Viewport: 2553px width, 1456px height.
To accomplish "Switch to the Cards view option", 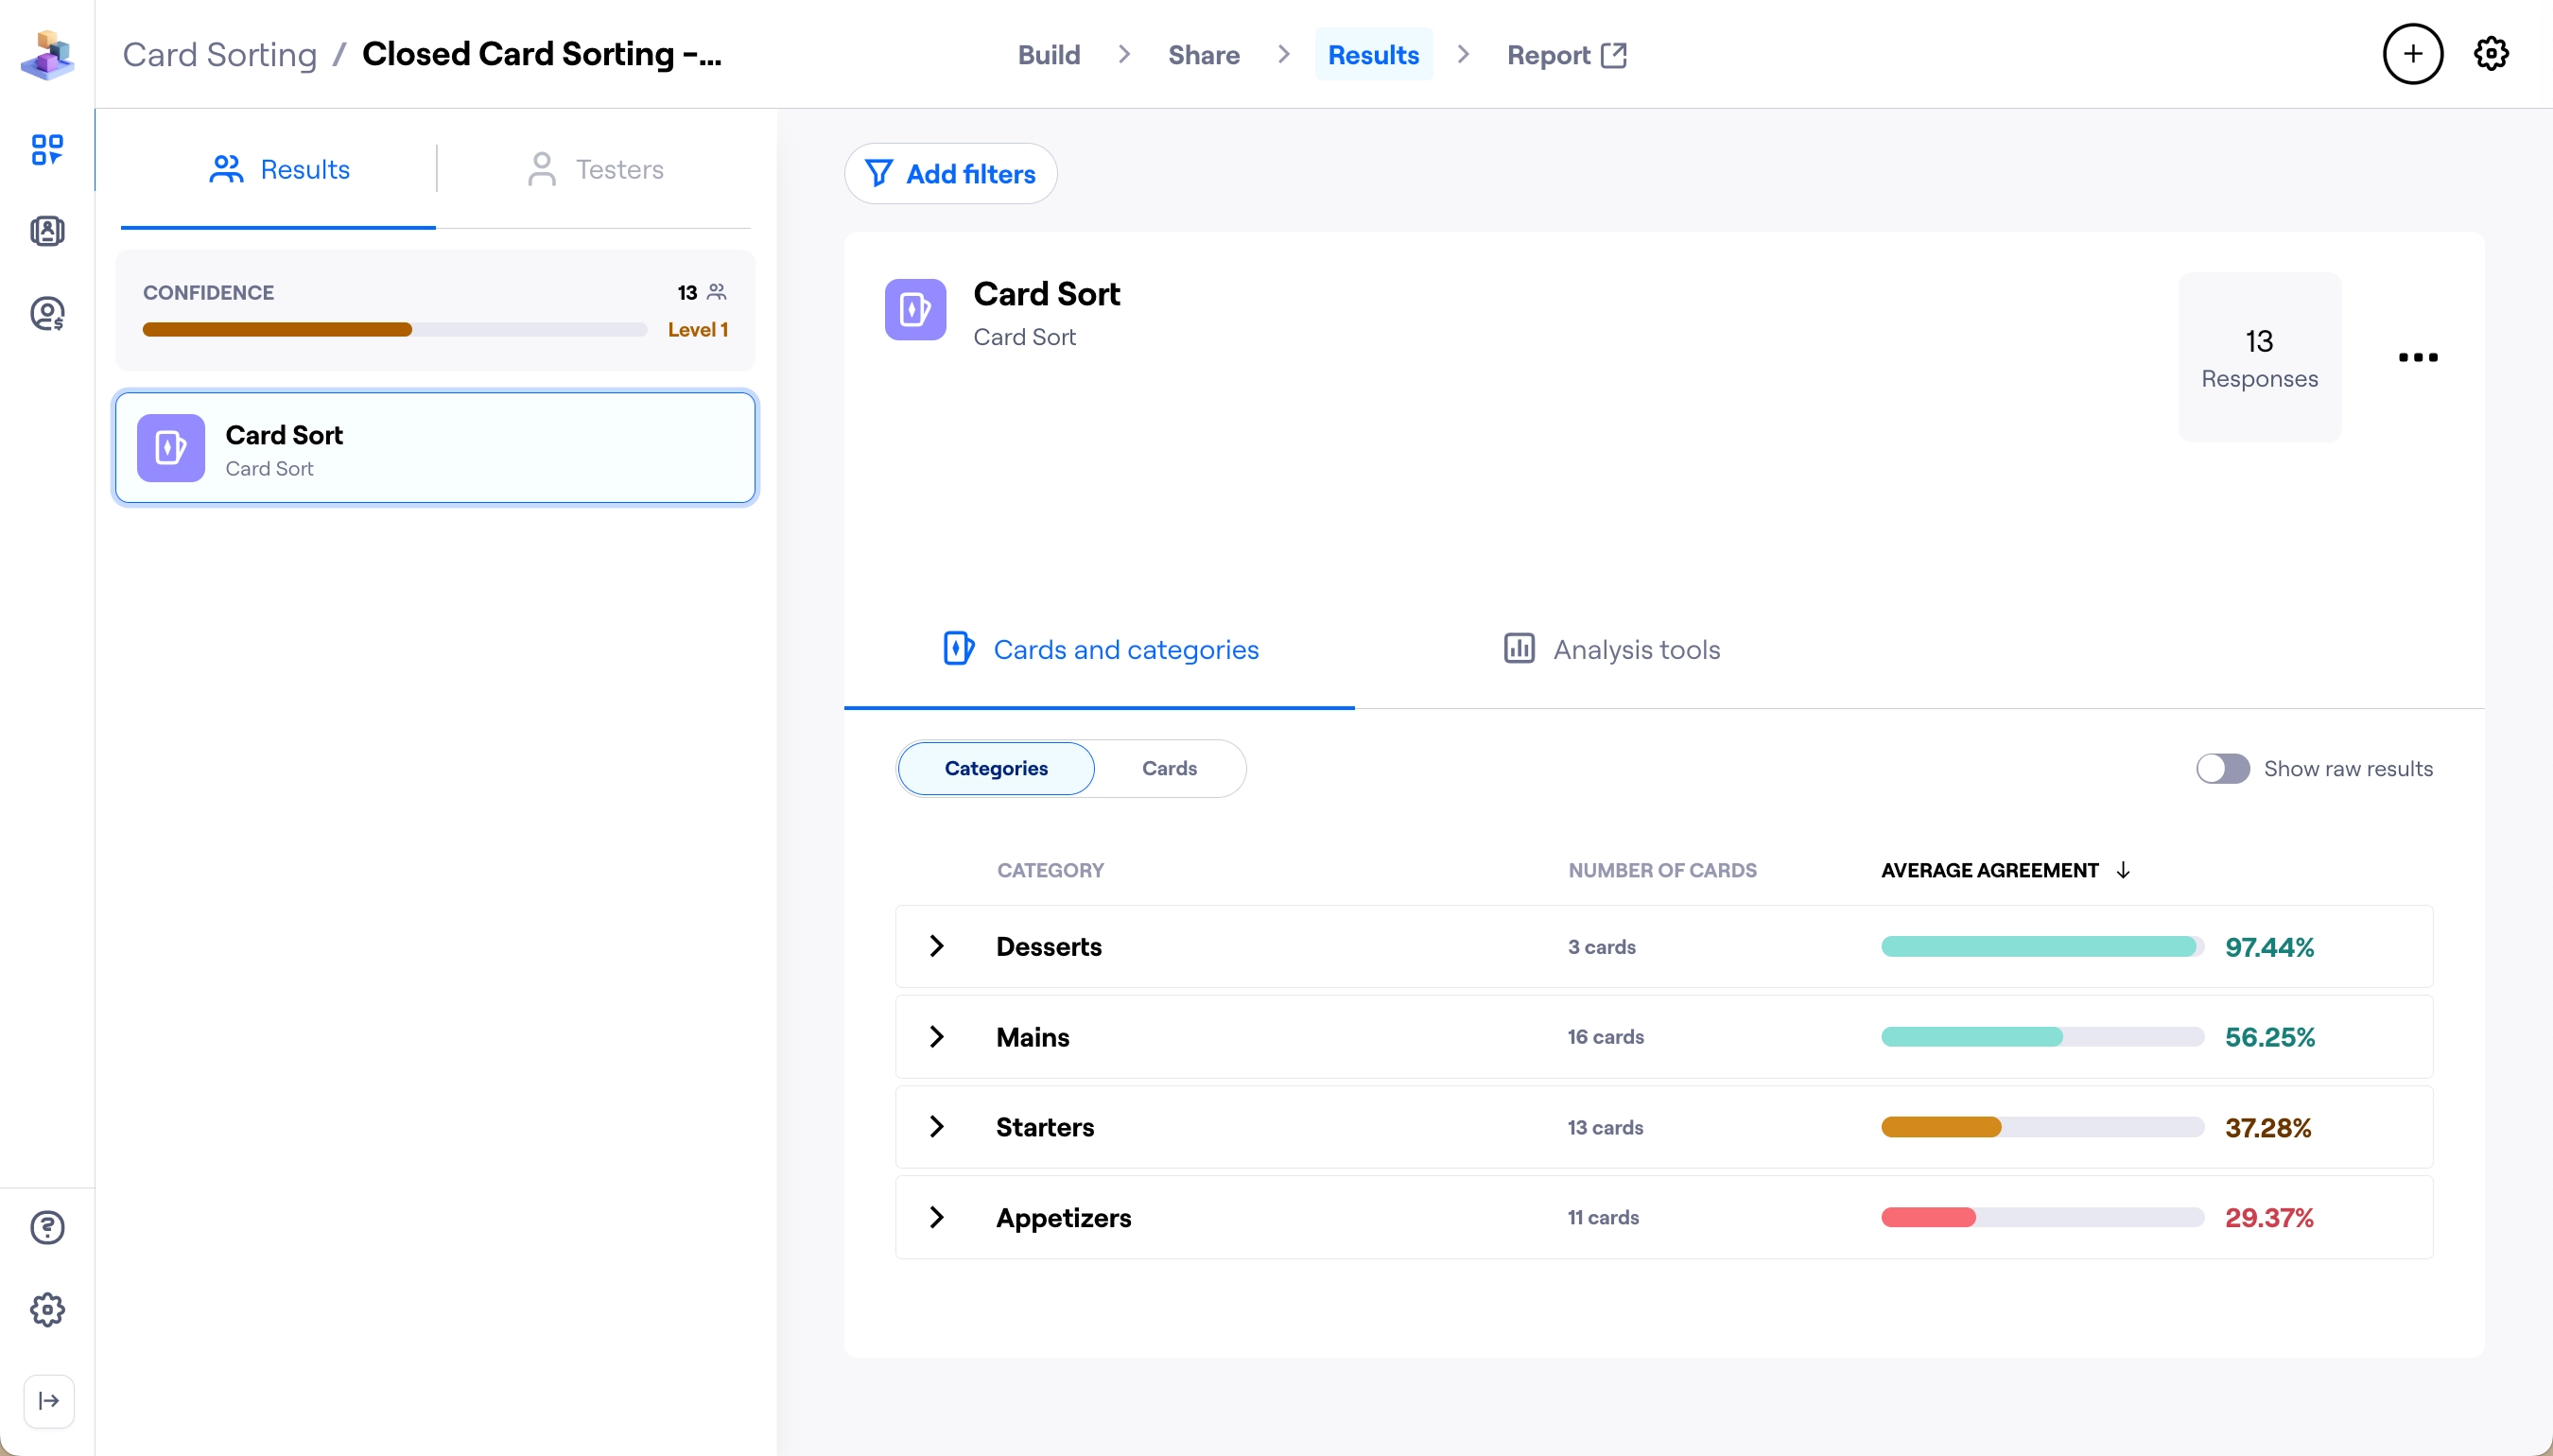I will (1168, 768).
